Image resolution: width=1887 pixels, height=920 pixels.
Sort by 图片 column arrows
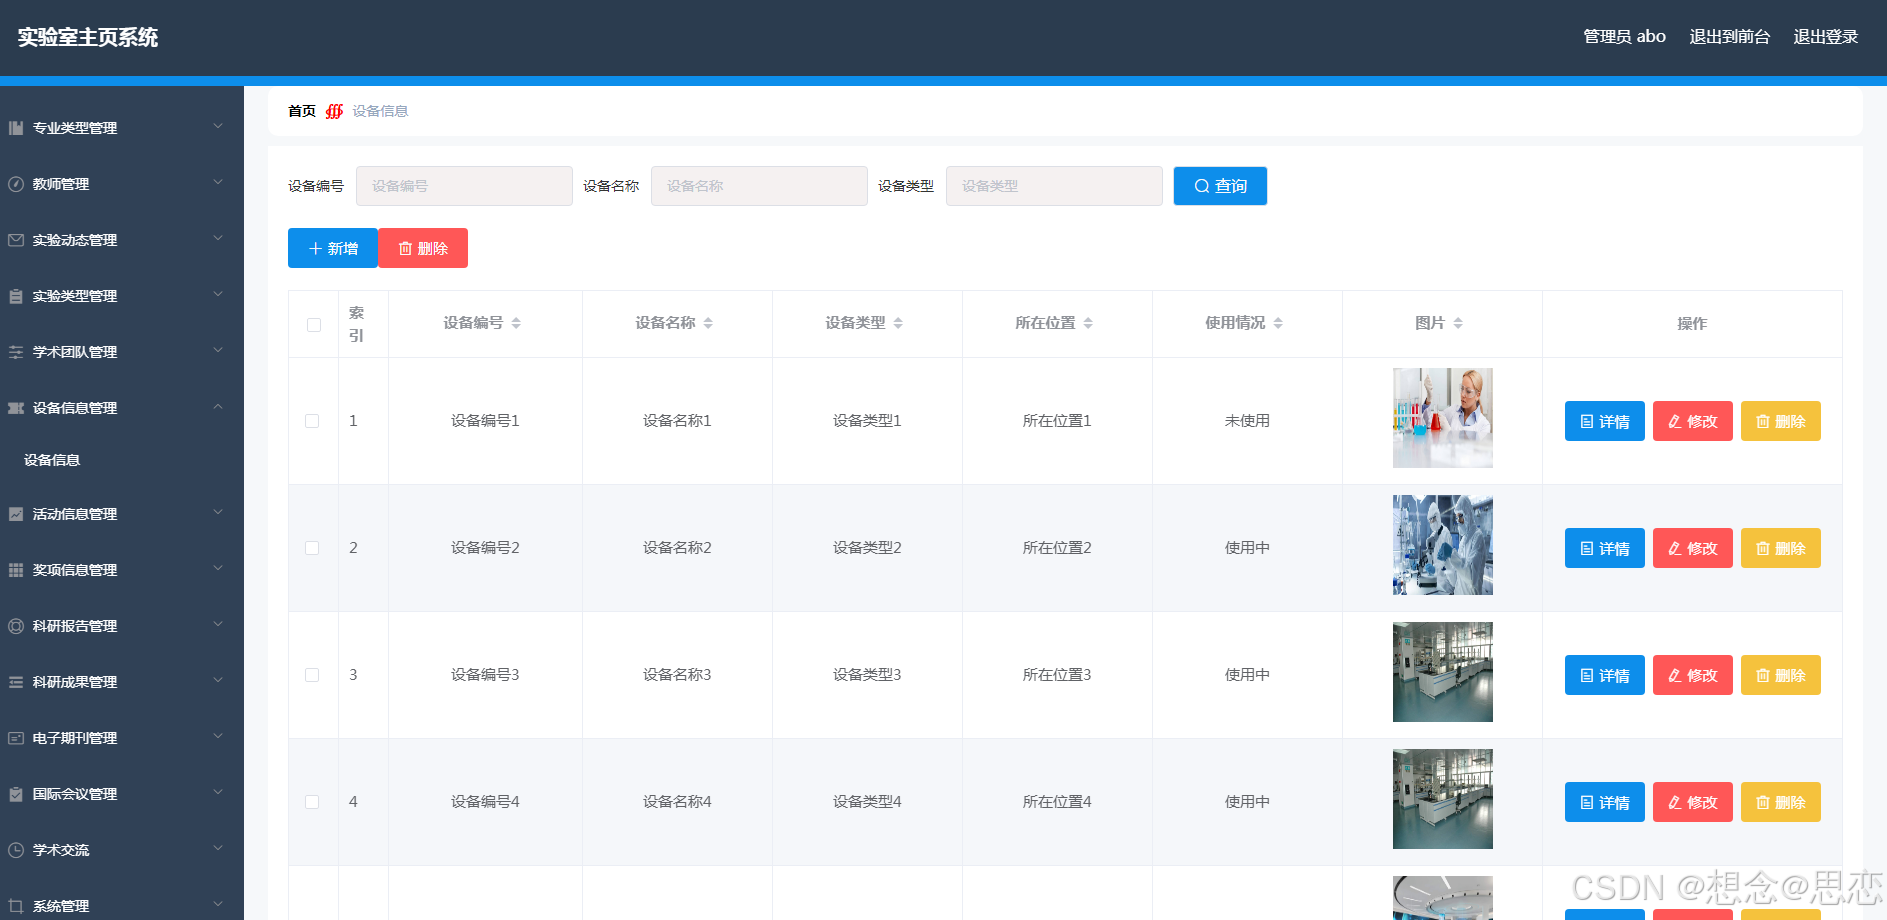1458,323
